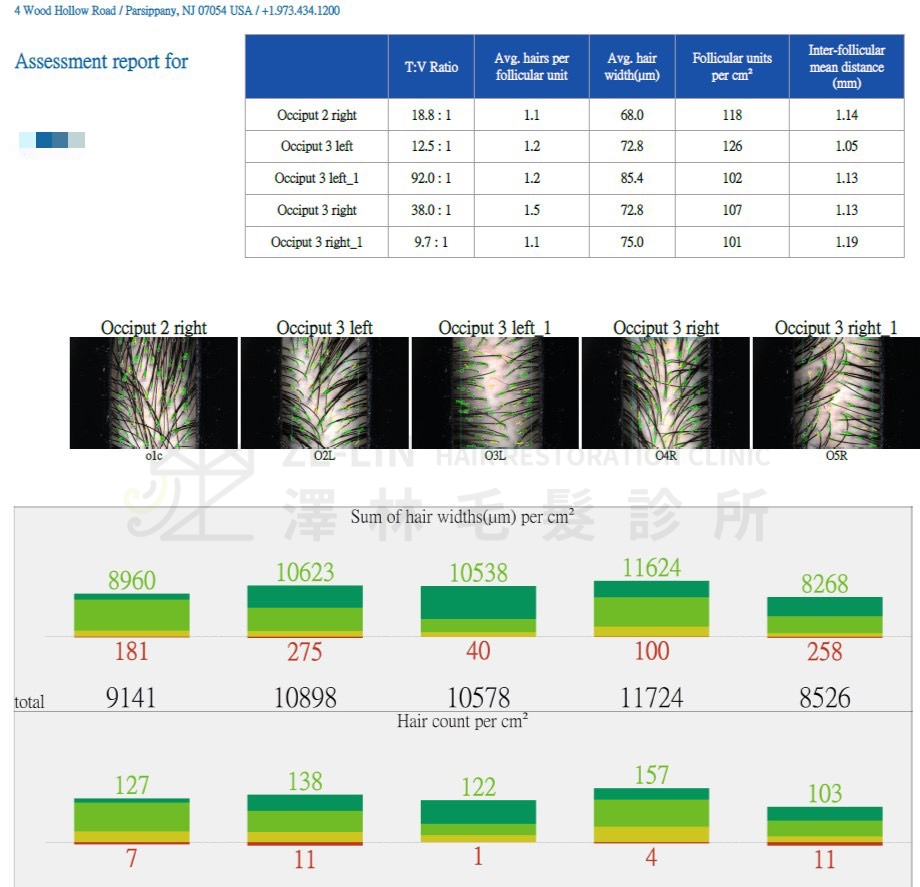Select the hair count bar labeled 122
Image resolution: width=920 pixels, height=887 pixels.
478,821
